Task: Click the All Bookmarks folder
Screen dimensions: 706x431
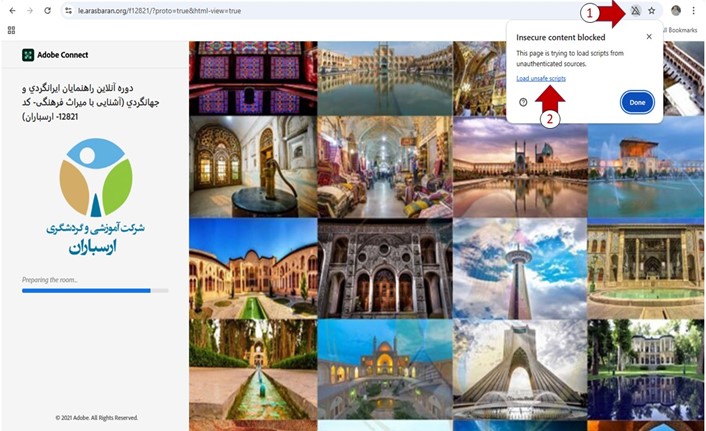Action: coord(680,30)
